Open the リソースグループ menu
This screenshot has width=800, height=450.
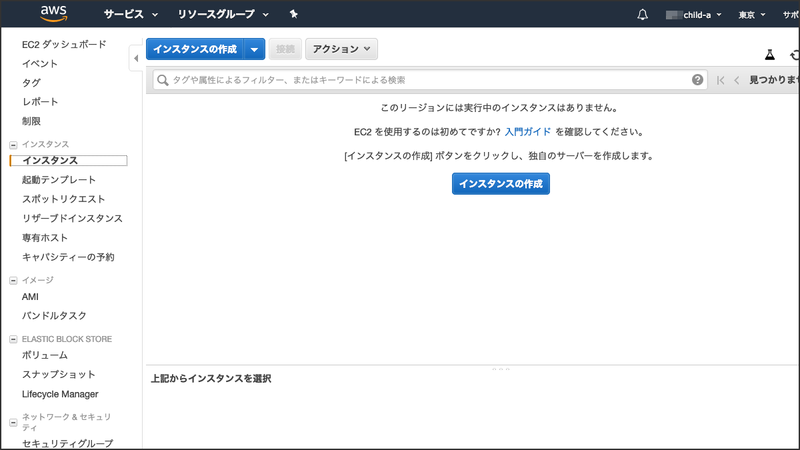tap(223, 14)
